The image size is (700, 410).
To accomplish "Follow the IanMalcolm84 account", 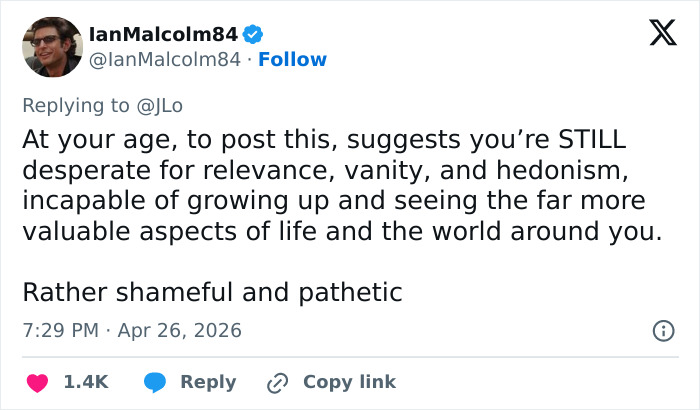I will coord(292,60).
